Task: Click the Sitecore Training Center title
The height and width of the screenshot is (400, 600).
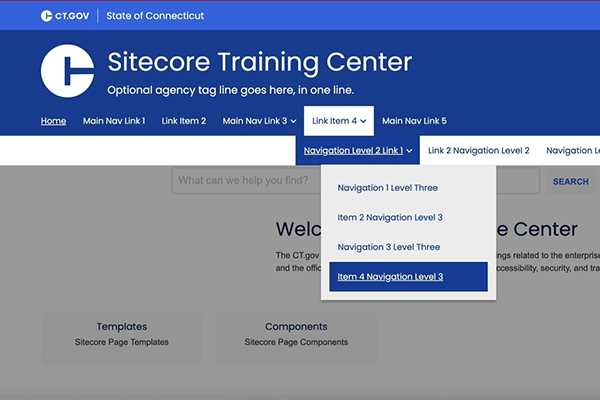Action: point(259,63)
